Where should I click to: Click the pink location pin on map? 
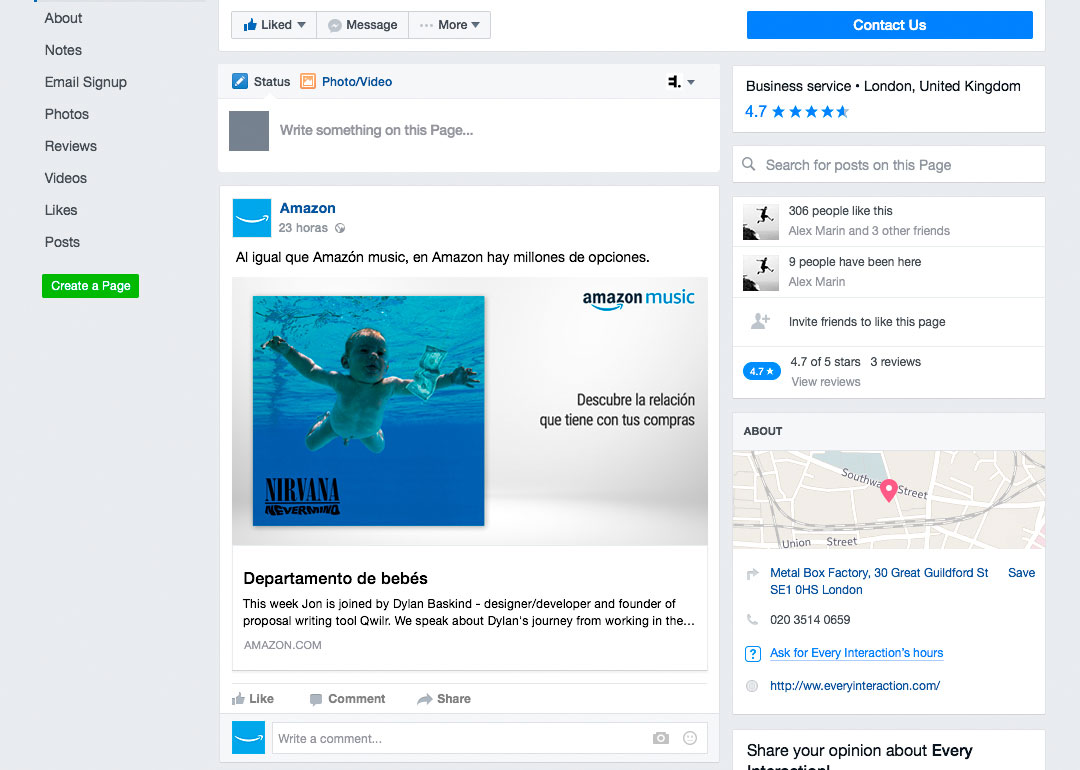click(889, 490)
